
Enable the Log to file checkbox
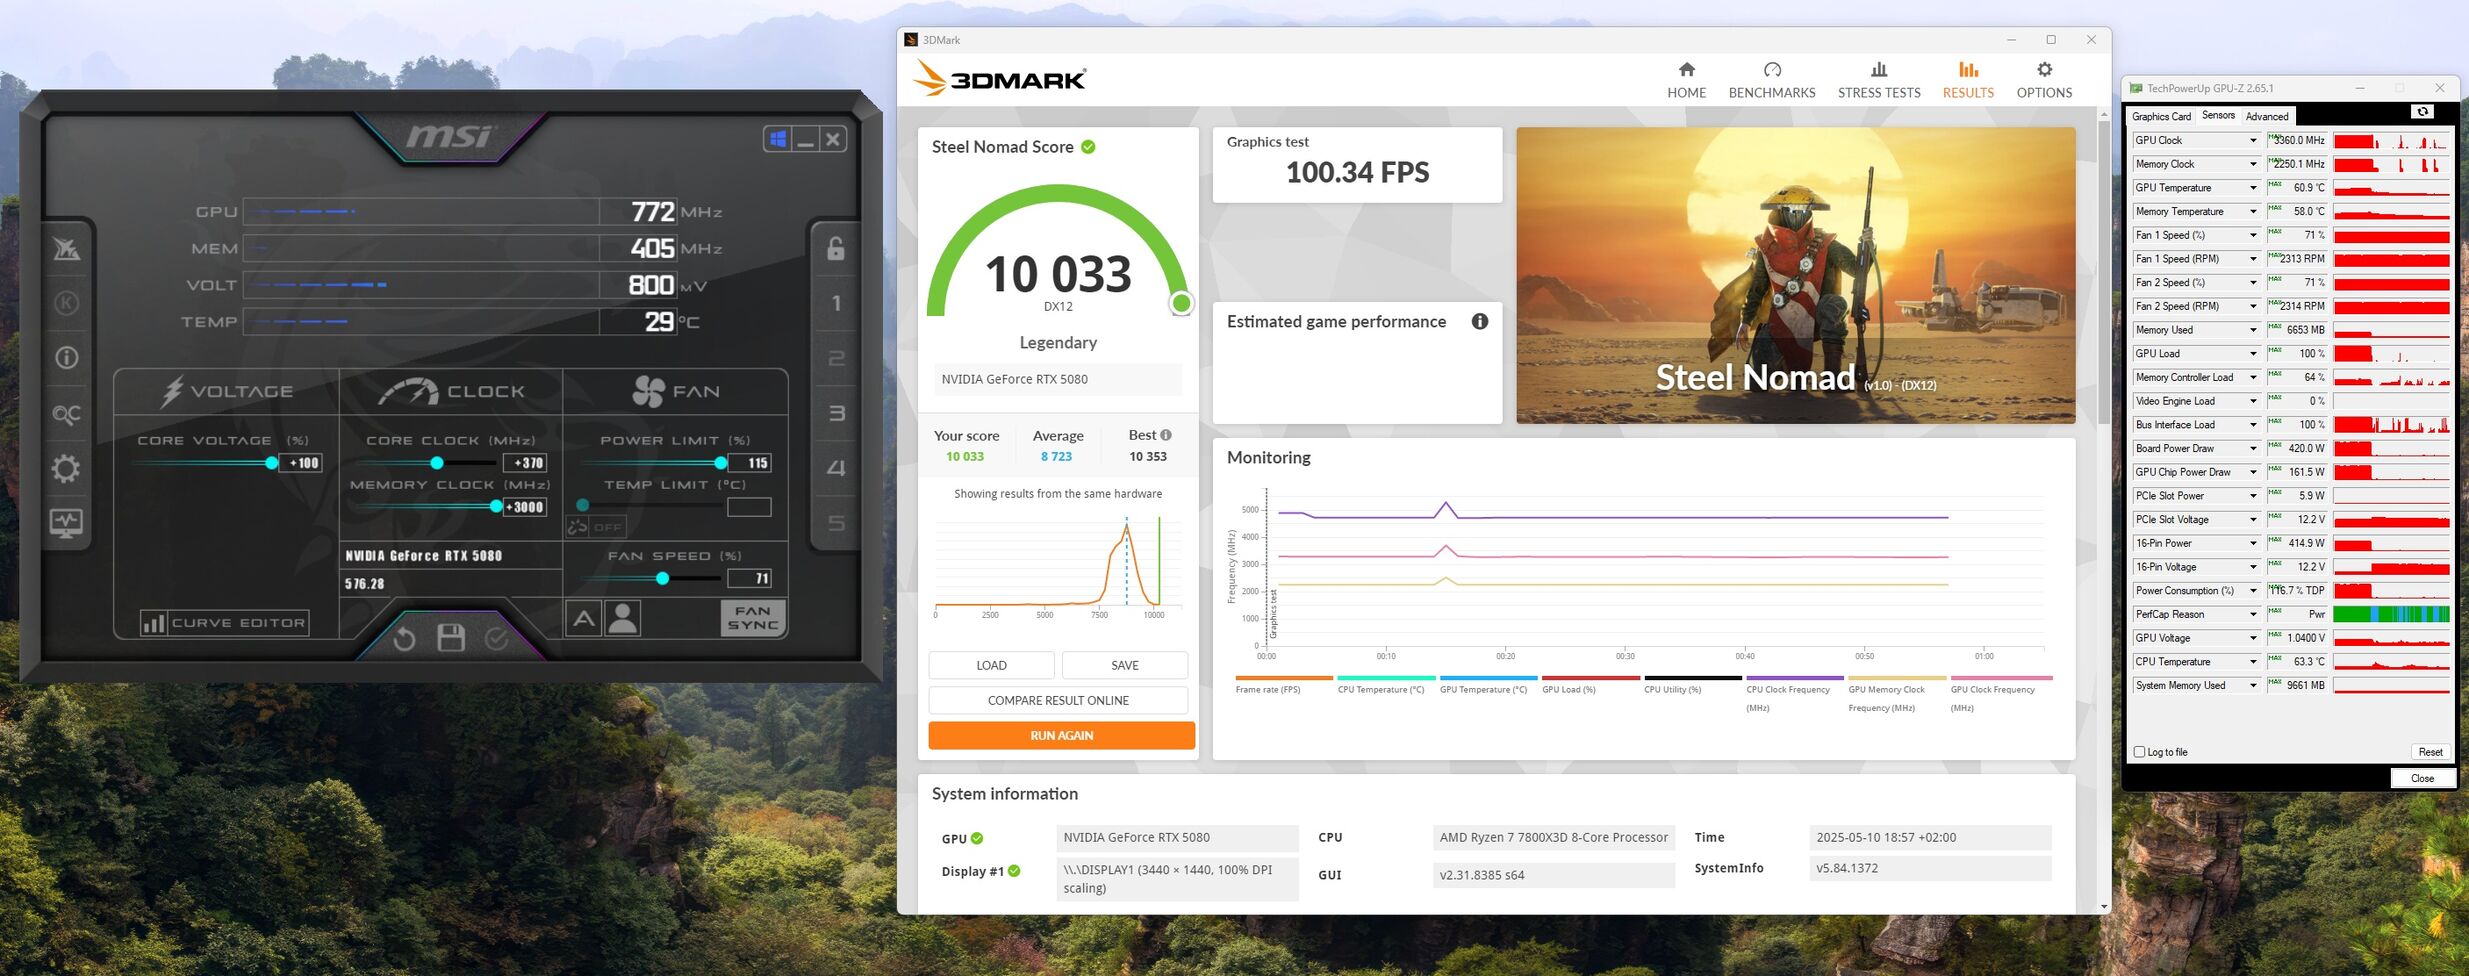[2140, 752]
